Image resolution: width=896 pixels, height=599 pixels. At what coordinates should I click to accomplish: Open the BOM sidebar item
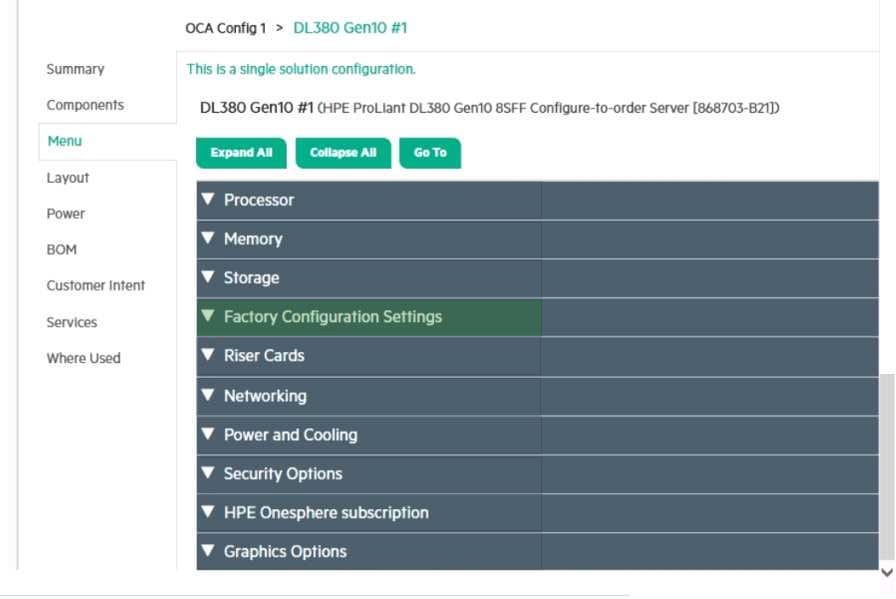click(x=61, y=250)
